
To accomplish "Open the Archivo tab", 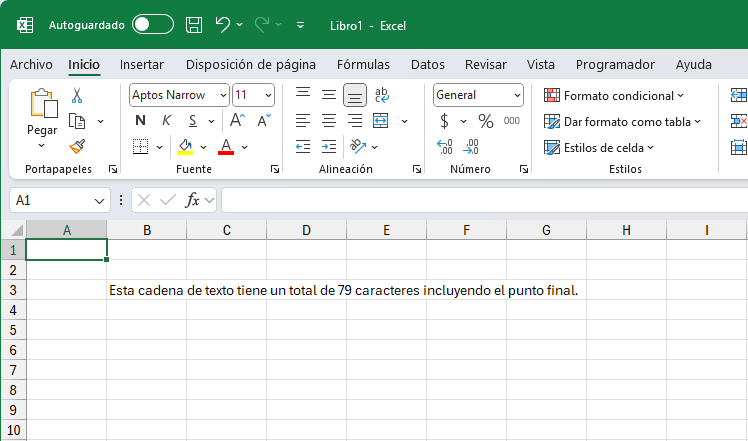I will coord(31,64).
